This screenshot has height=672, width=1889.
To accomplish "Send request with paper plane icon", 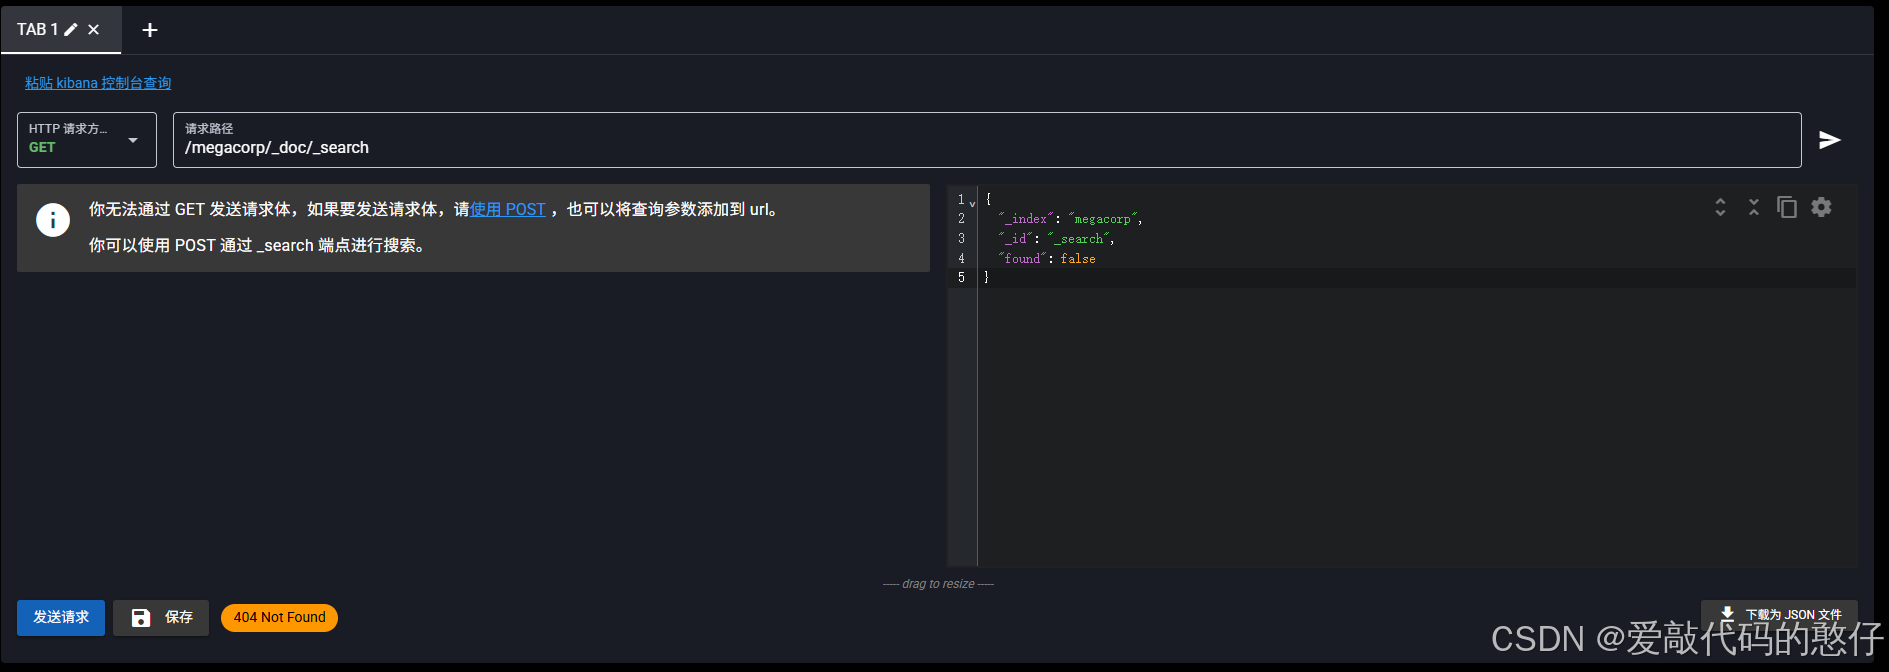I will coord(1830,140).
